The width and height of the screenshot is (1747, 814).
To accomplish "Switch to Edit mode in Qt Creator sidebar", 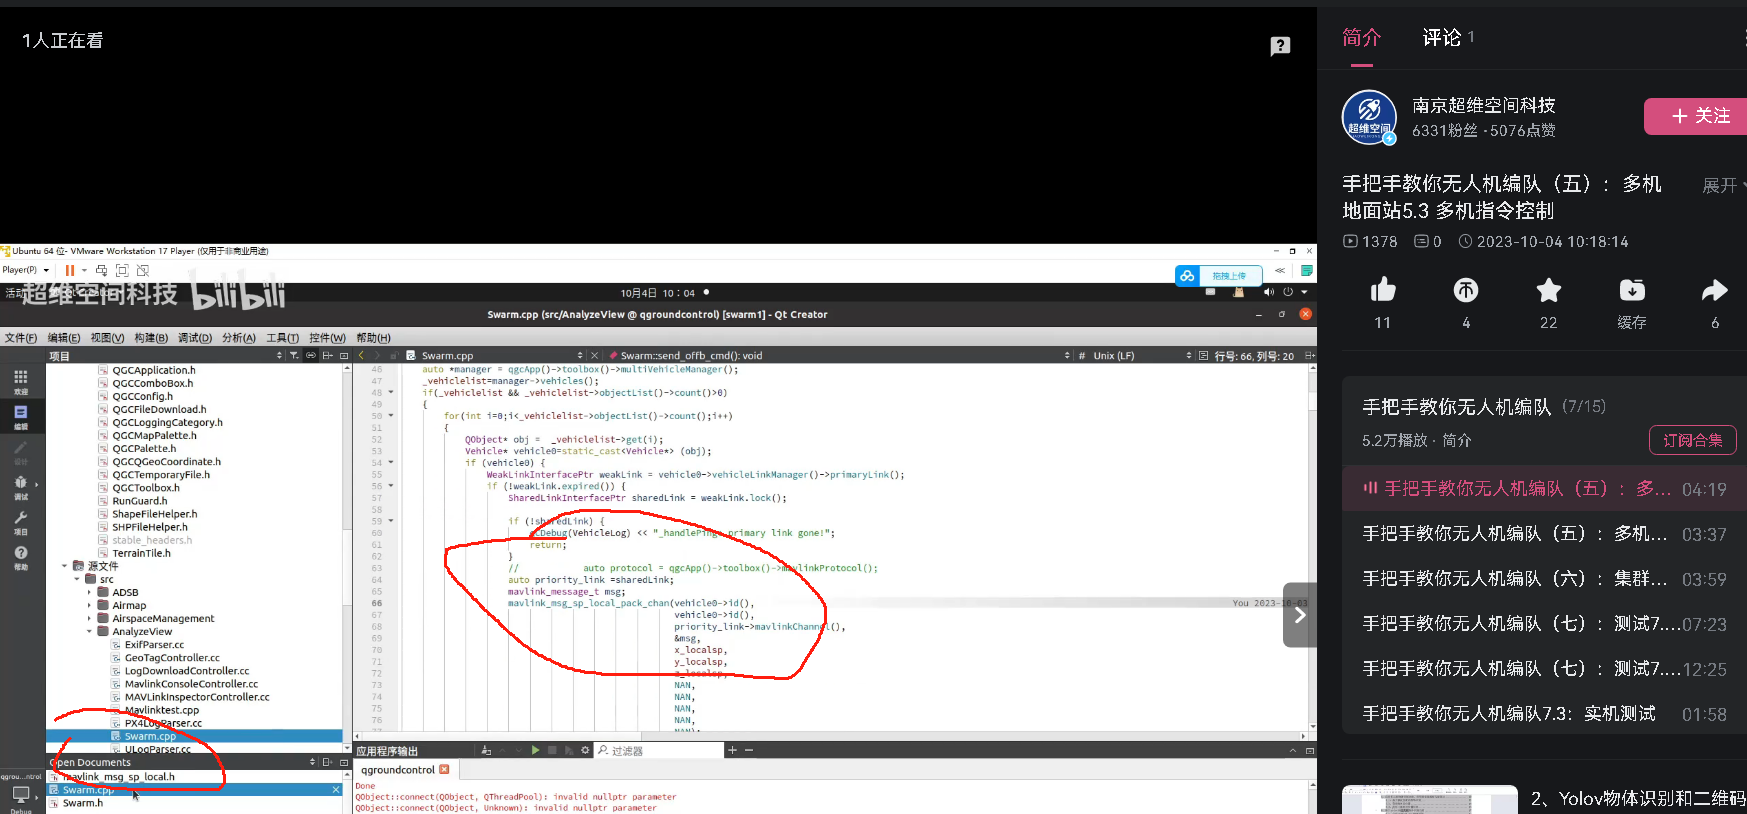I will [21, 416].
